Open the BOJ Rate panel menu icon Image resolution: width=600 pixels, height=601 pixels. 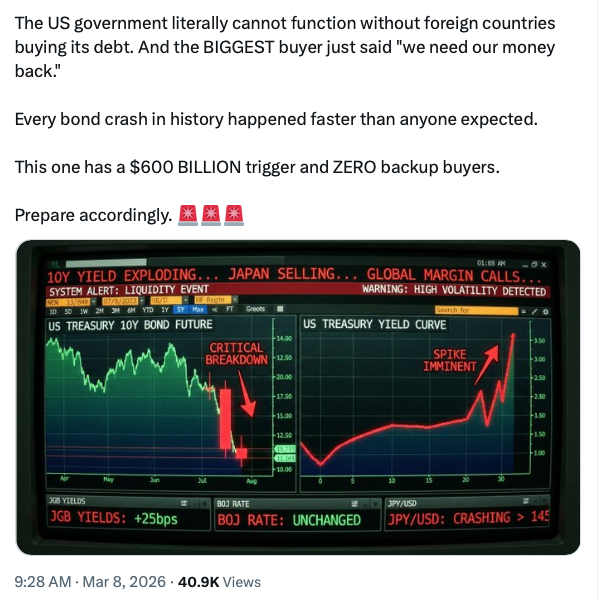354,503
